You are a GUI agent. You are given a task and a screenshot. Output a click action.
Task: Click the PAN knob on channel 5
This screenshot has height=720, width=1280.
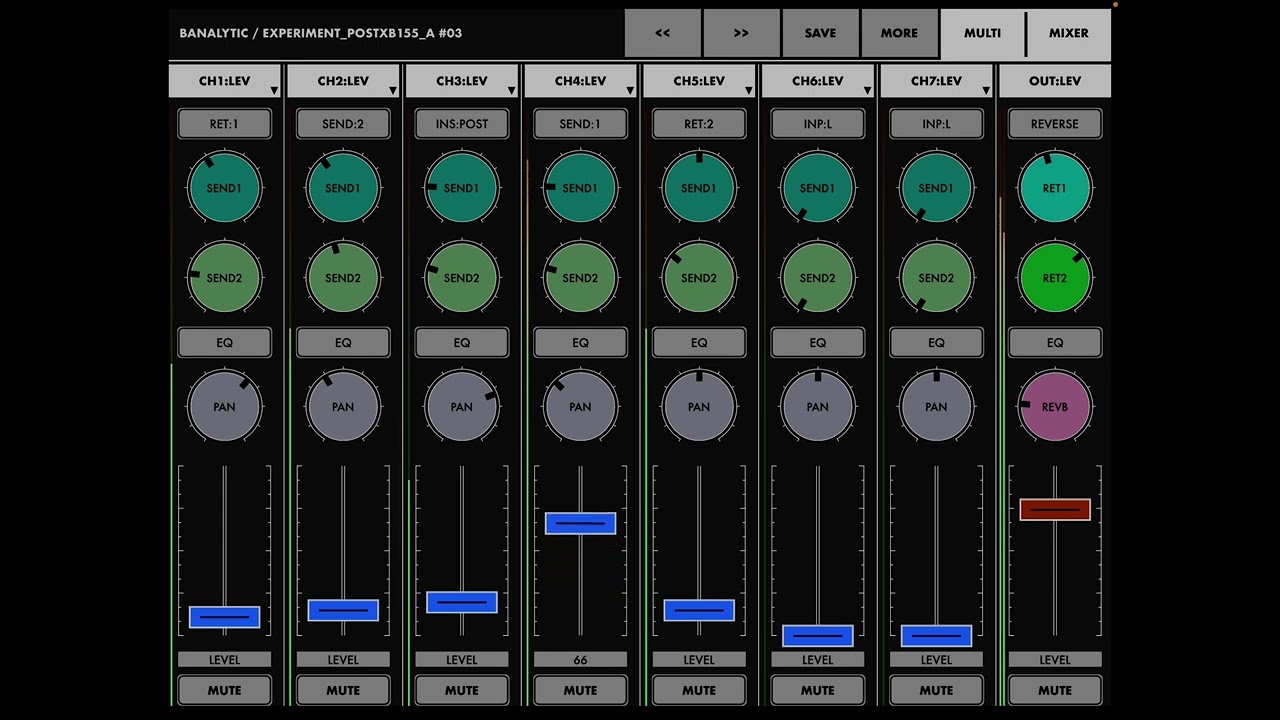(x=698, y=407)
